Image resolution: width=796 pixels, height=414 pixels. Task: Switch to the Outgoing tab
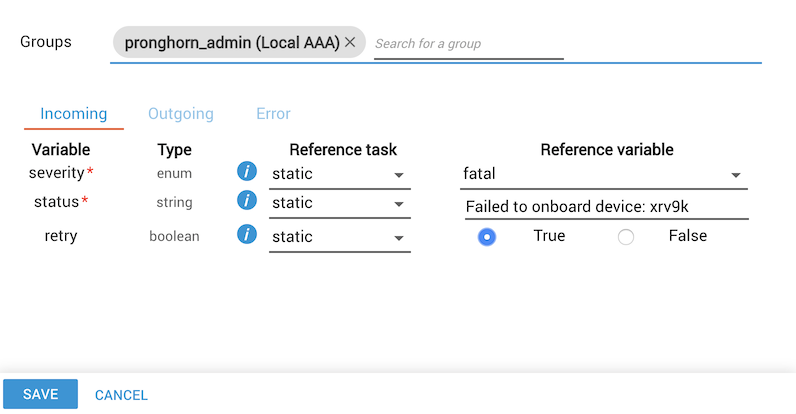pyautogui.click(x=181, y=114)
